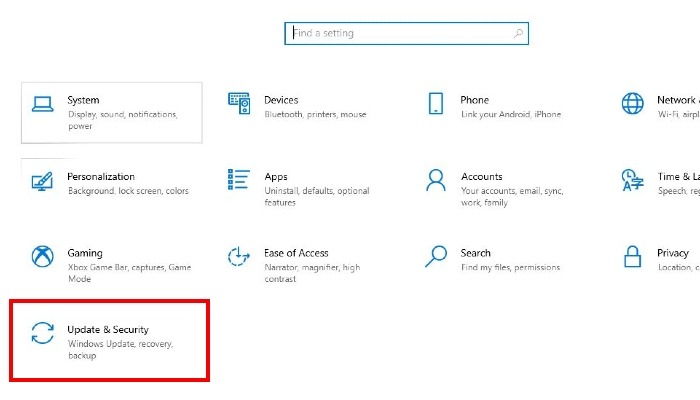Click 'Narrator, magnifier, high contrast' description
The width and height of the screenshot is (700, 400).
[x=312, y=273]
